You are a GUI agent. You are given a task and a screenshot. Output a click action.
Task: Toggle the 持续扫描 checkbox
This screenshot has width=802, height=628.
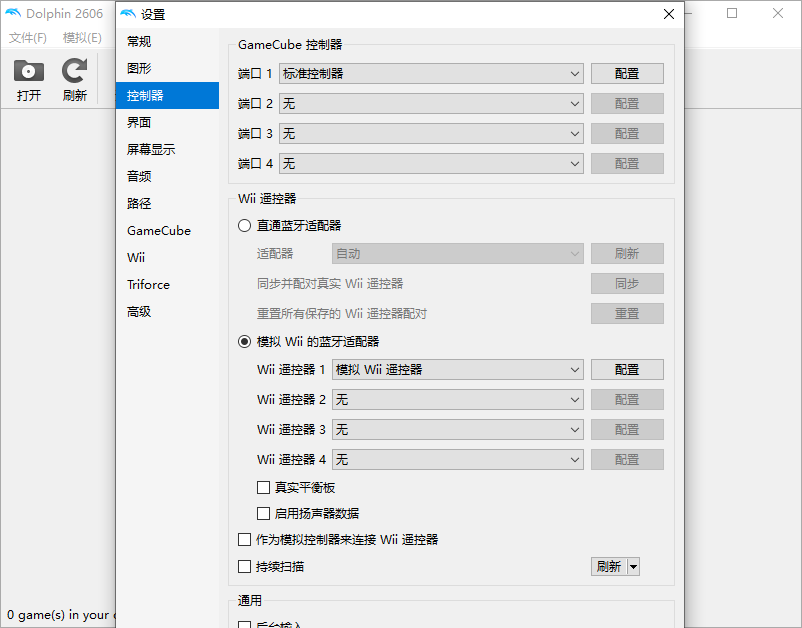[x=244, y=567]
